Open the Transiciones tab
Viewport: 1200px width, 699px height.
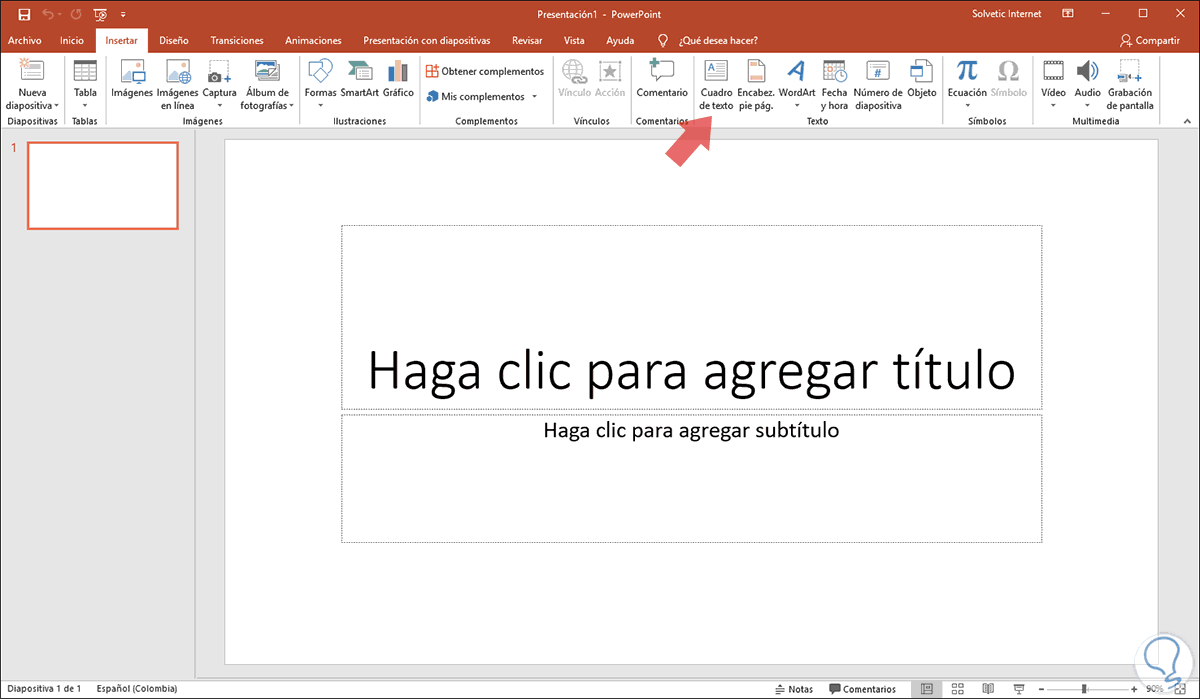click(x=237, y=40)
